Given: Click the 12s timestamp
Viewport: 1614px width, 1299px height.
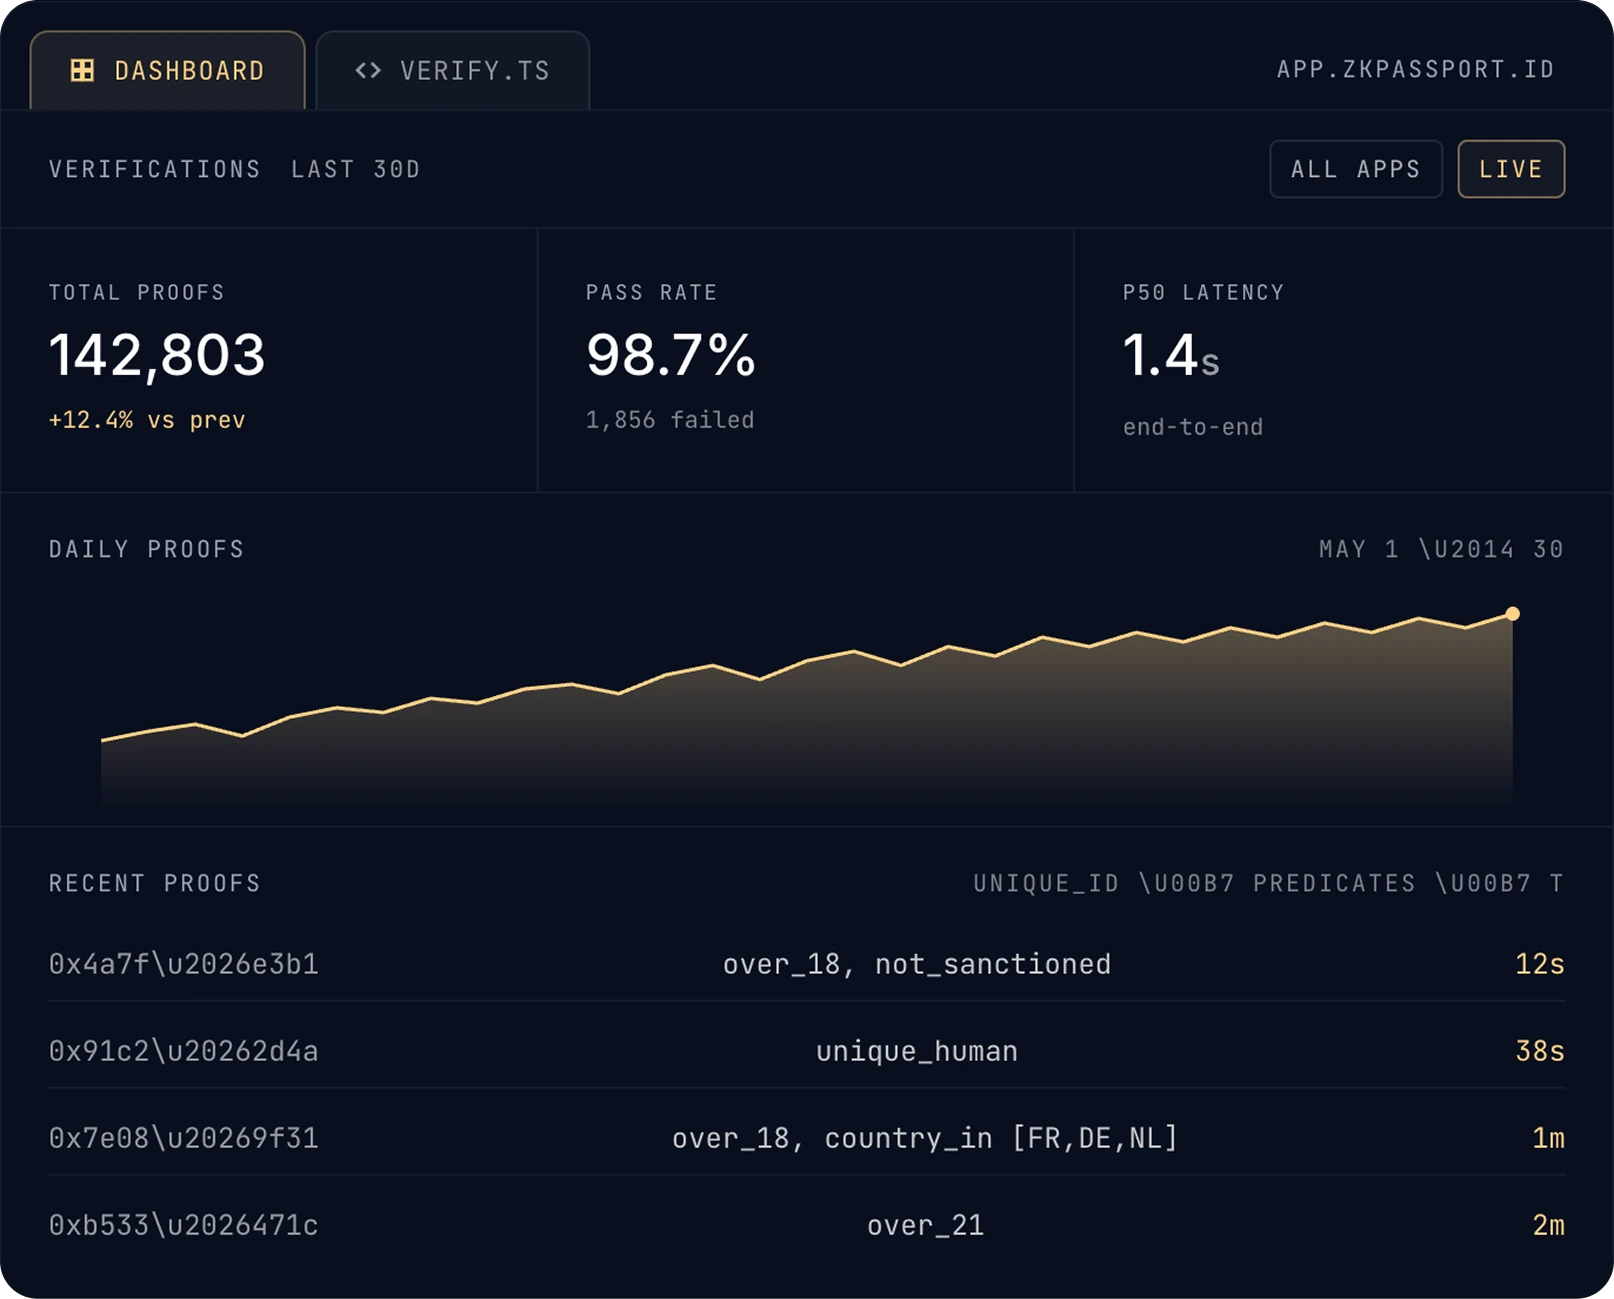Looking at the screenshot, I should pos(1540,964).
